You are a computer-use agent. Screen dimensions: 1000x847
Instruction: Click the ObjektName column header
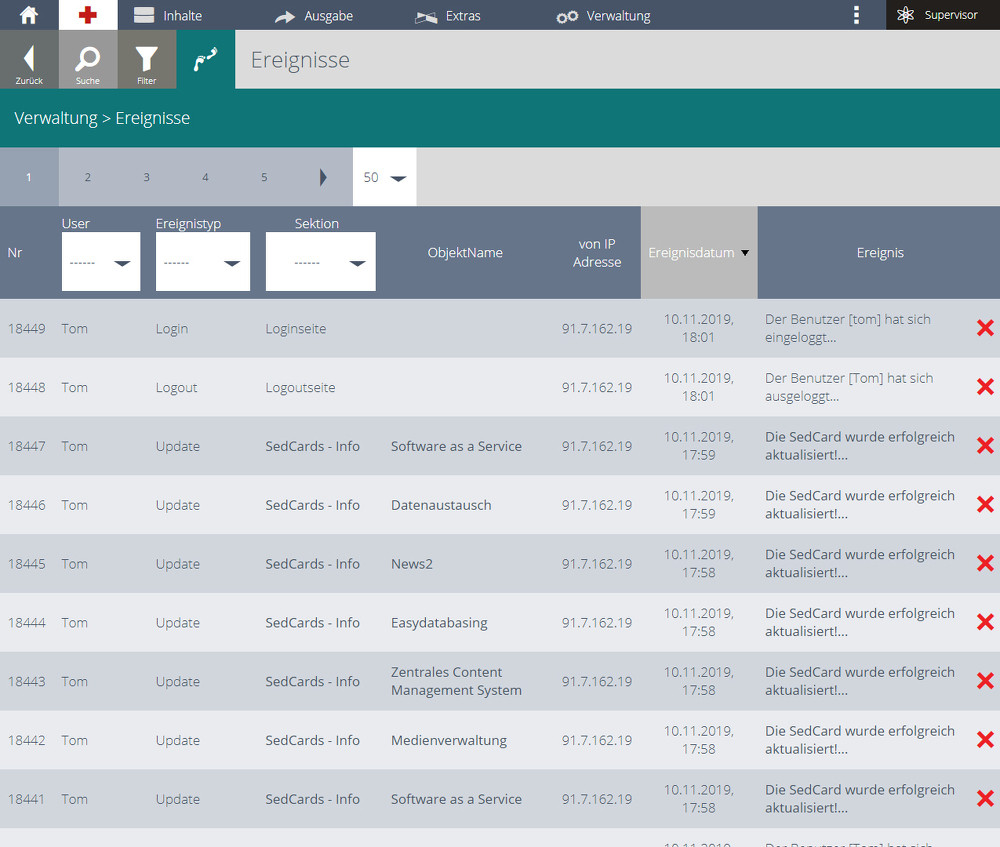click(x=465, y=253)
